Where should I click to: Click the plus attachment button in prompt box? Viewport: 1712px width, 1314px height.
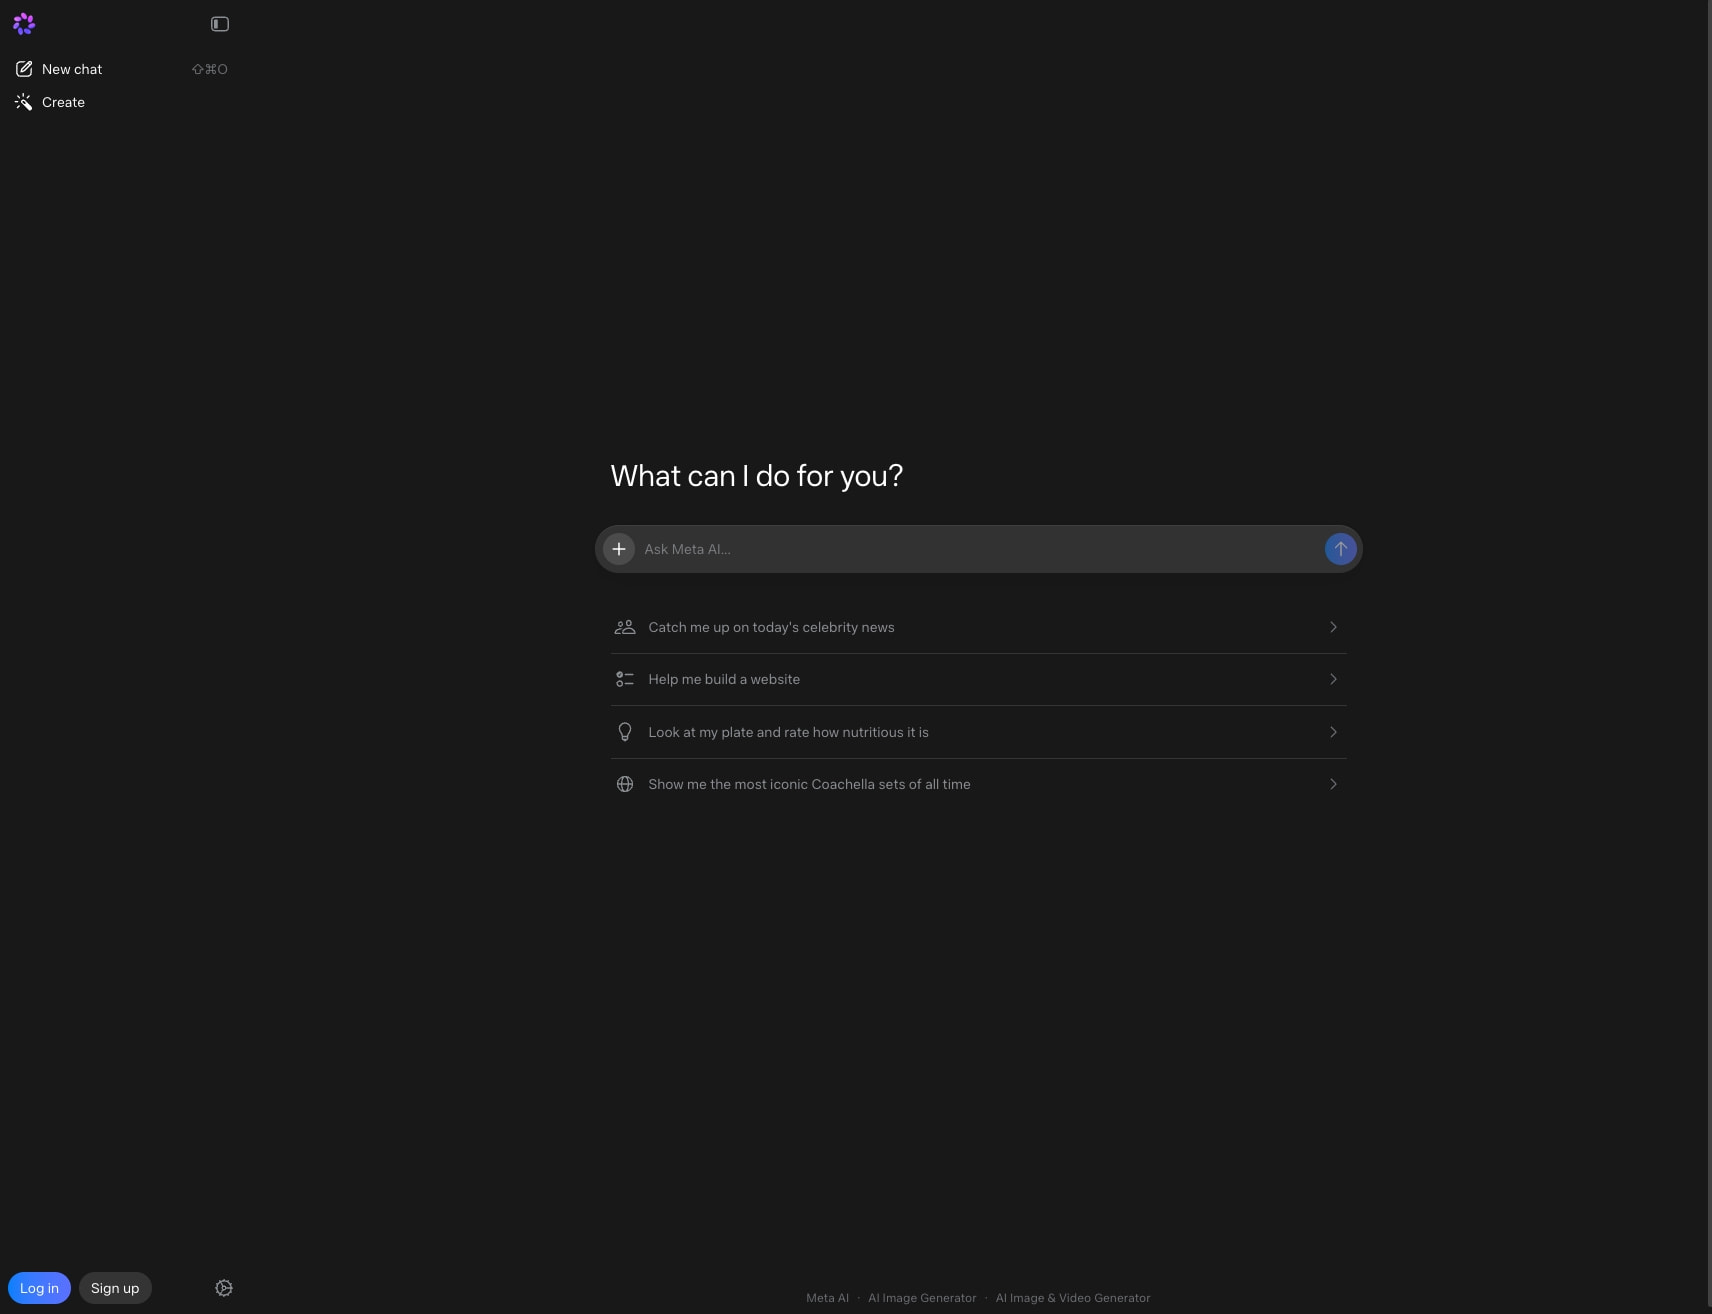(x=619, y=549)
